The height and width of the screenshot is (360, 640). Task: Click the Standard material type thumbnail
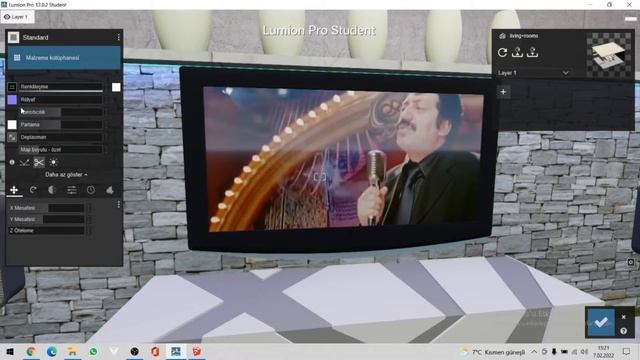[x=13, y=38]
